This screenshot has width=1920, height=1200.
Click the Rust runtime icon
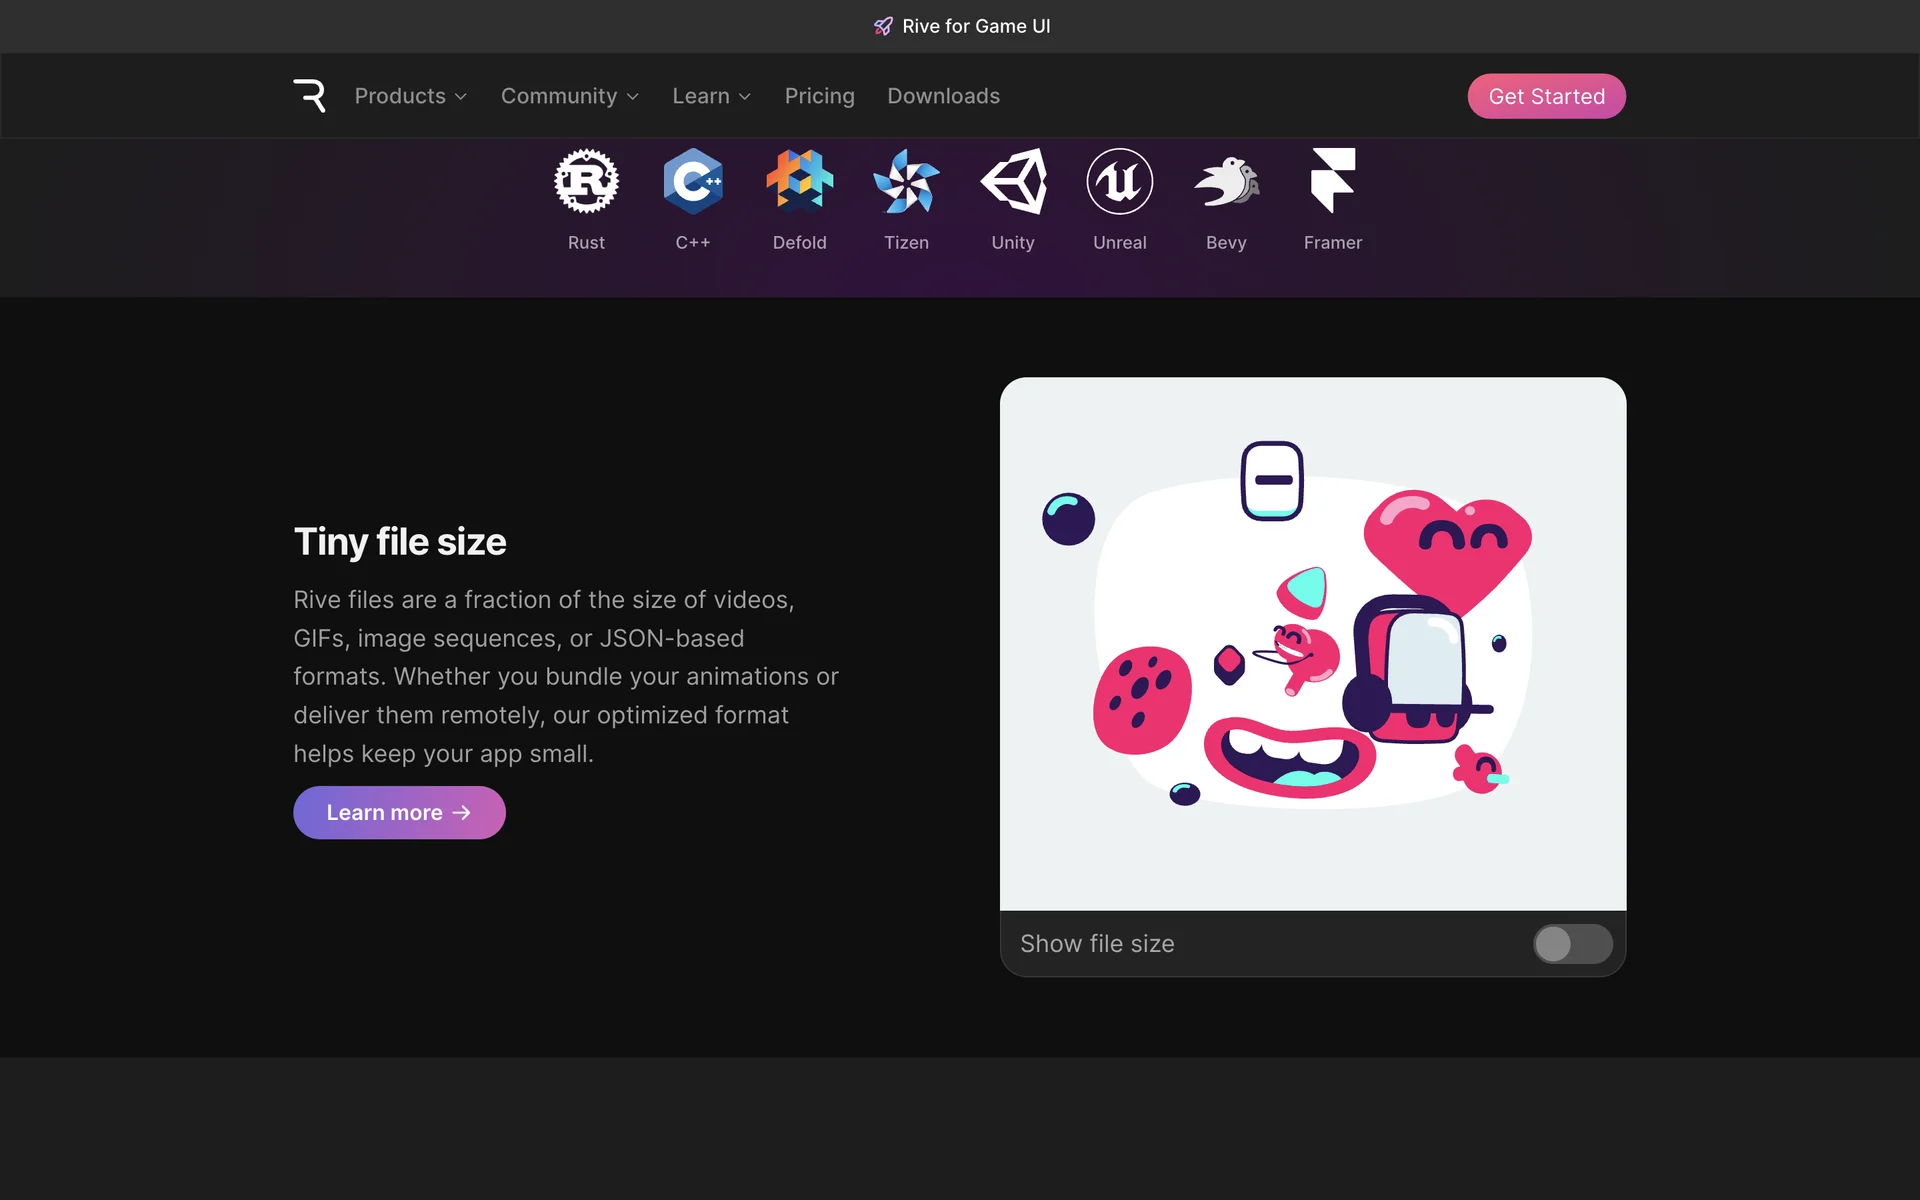coord(586,181)
